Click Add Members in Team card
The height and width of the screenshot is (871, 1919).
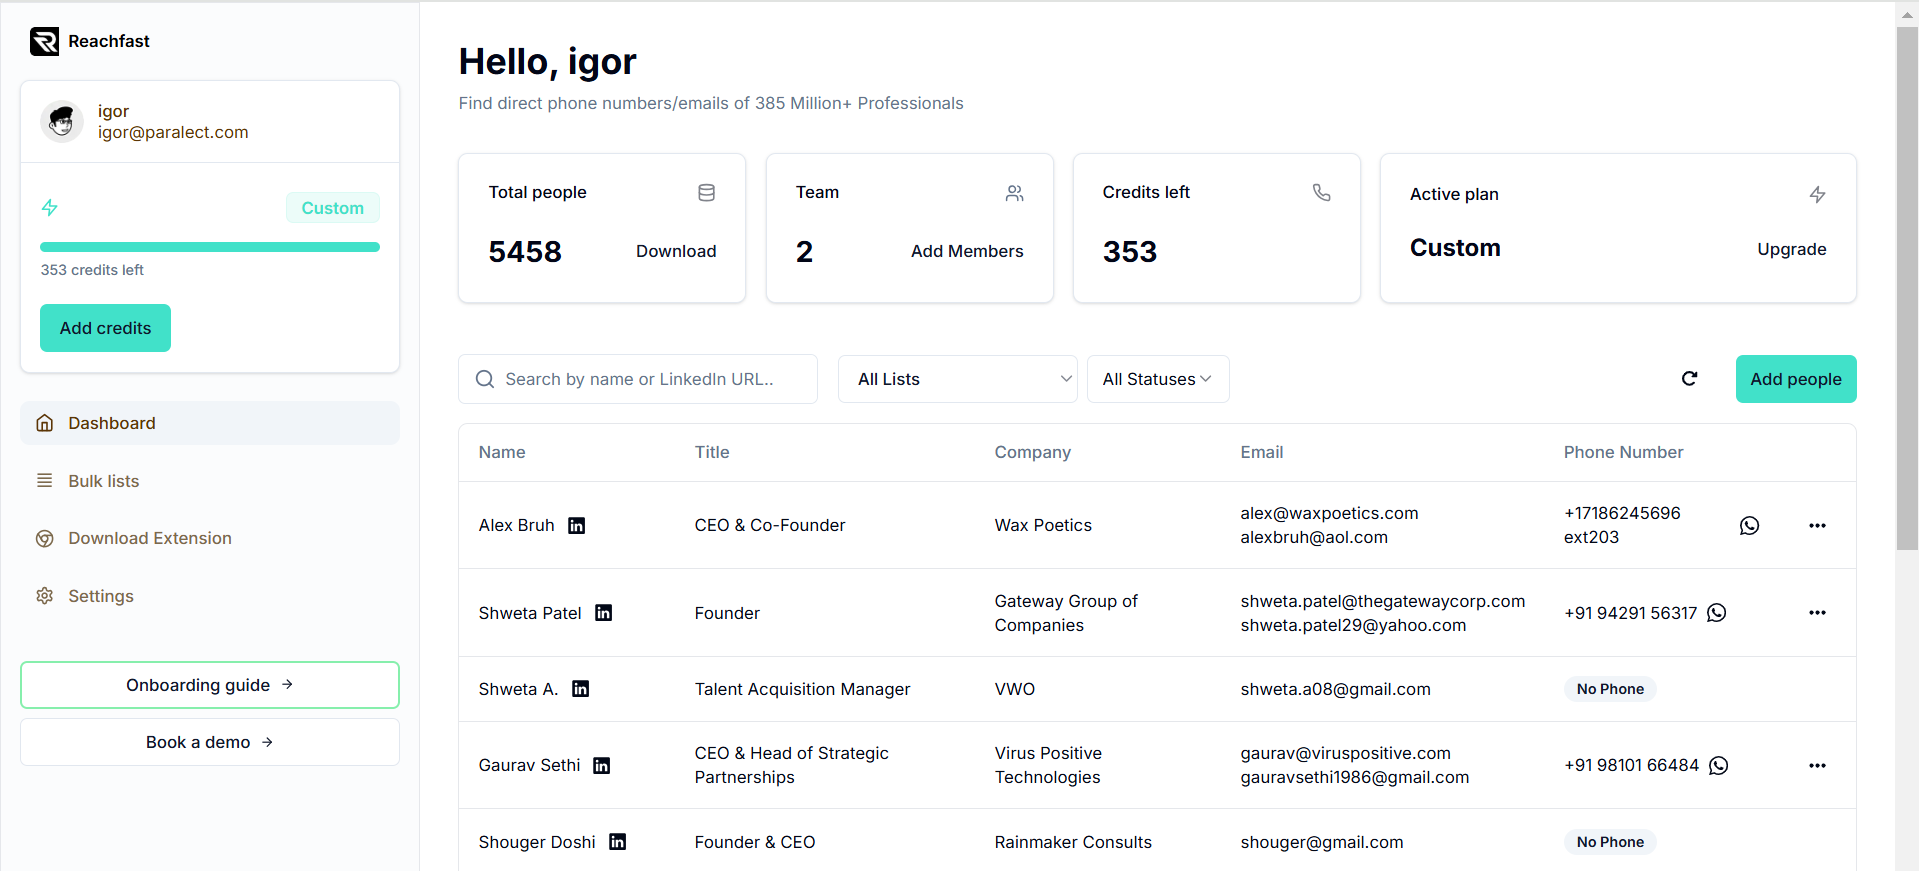(967, 251)
